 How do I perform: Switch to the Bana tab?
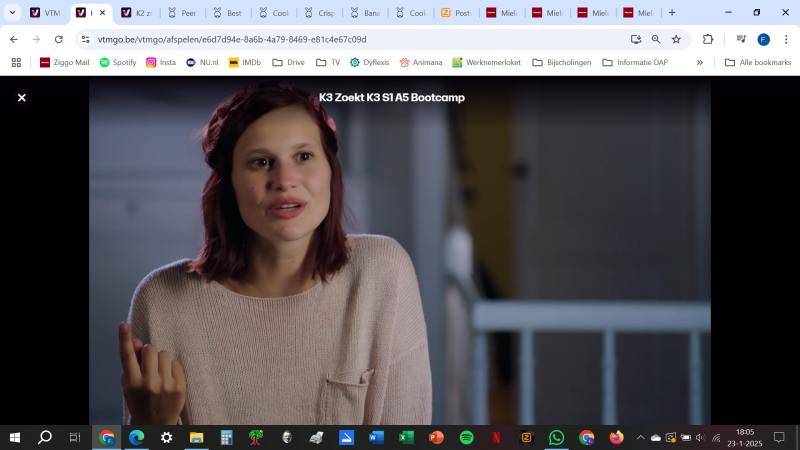click(x=365, y=13)
